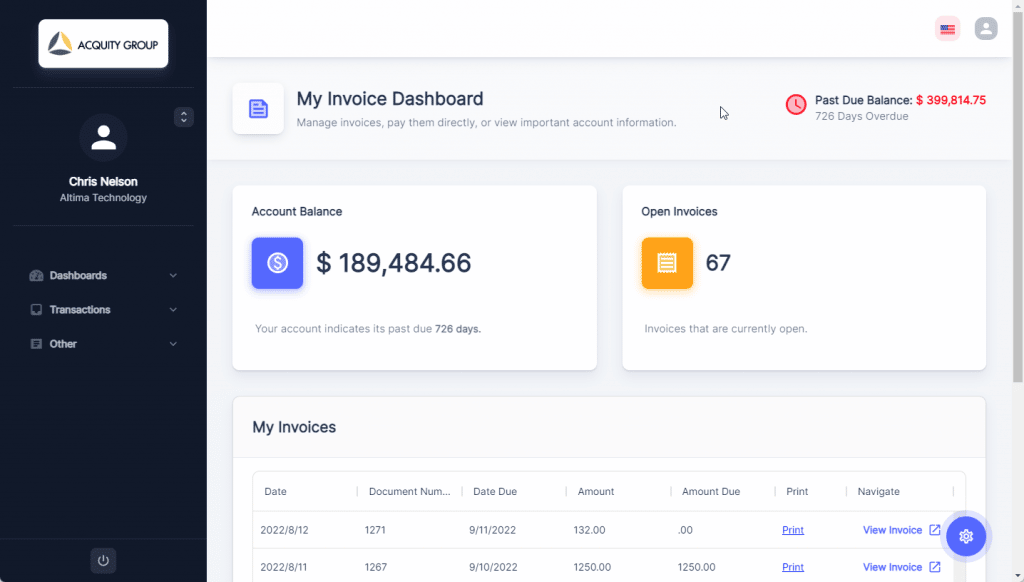Open the Other section in the sidebar
The image size is (1024, 582).
click(64, 343)
